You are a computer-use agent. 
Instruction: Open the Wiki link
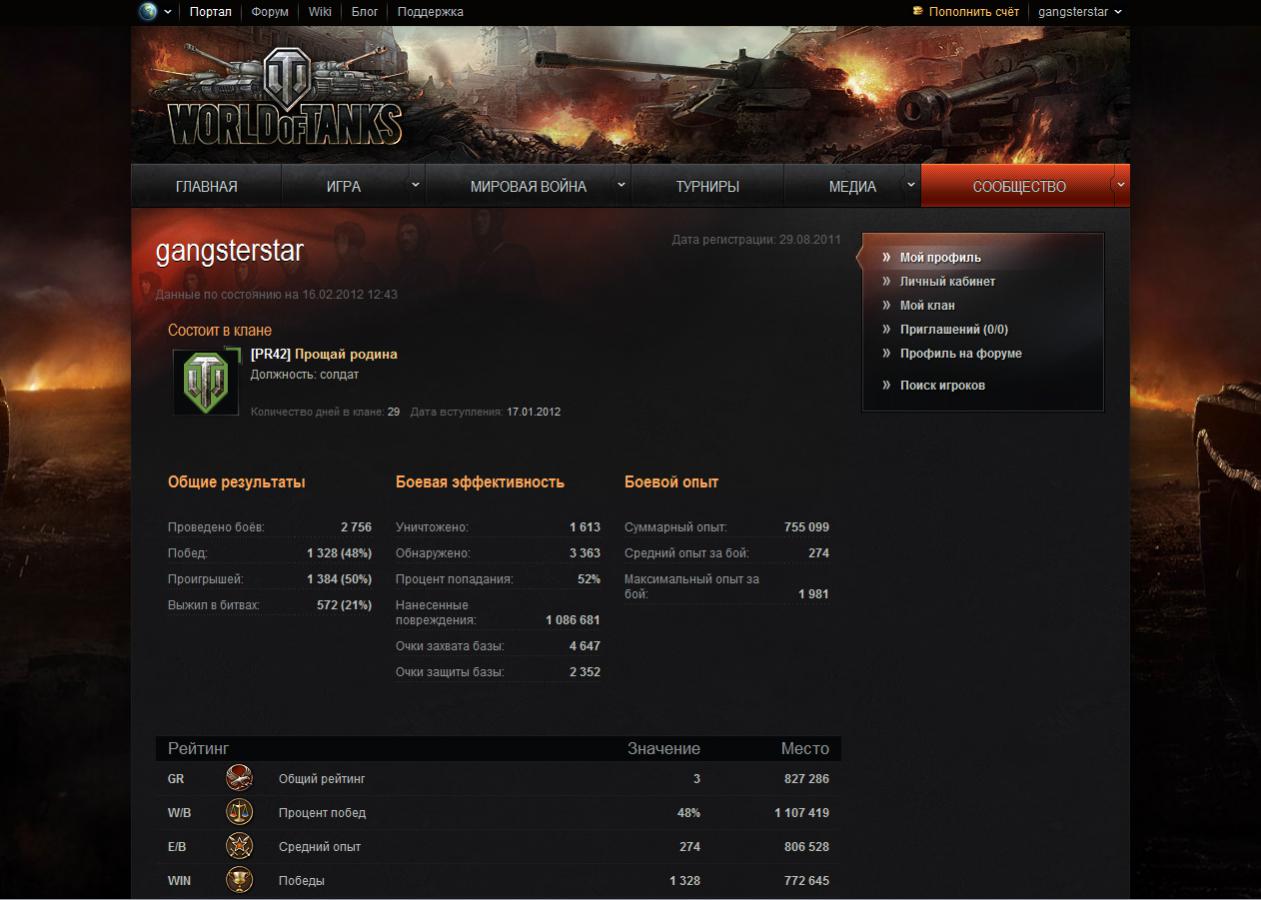[x=320, y=12]
